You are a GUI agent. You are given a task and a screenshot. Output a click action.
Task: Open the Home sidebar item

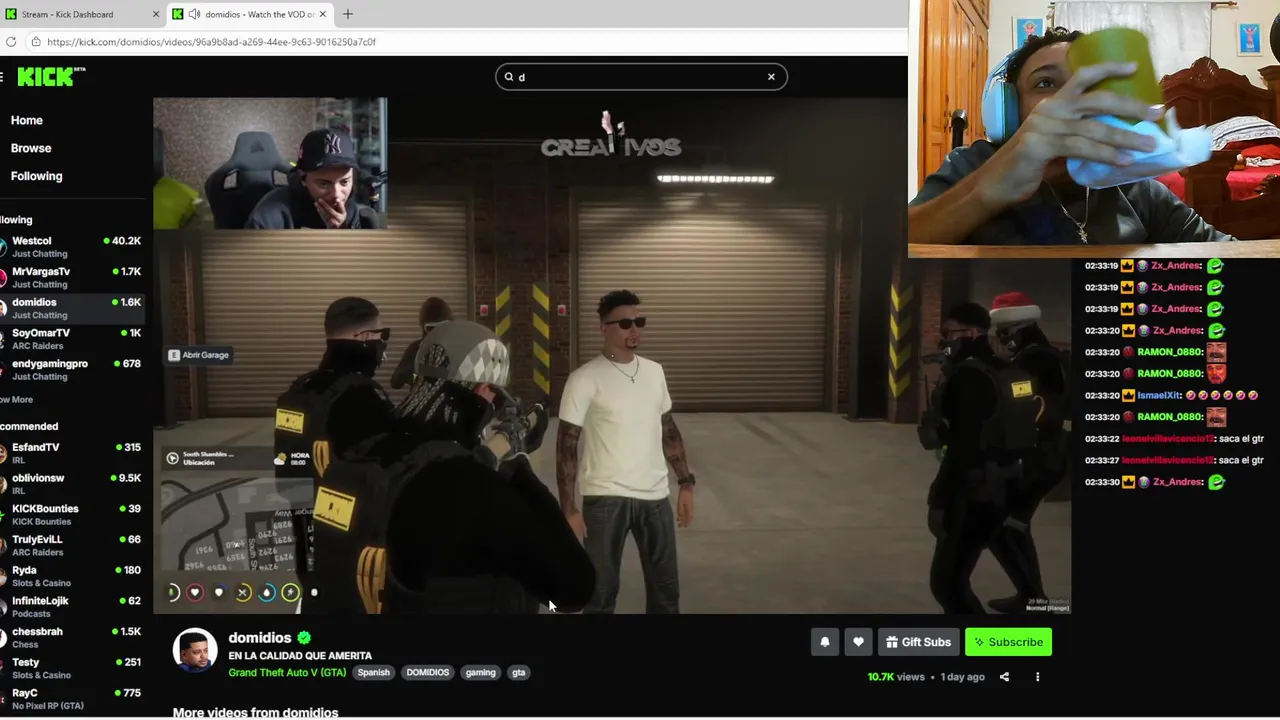coord(27,120)
